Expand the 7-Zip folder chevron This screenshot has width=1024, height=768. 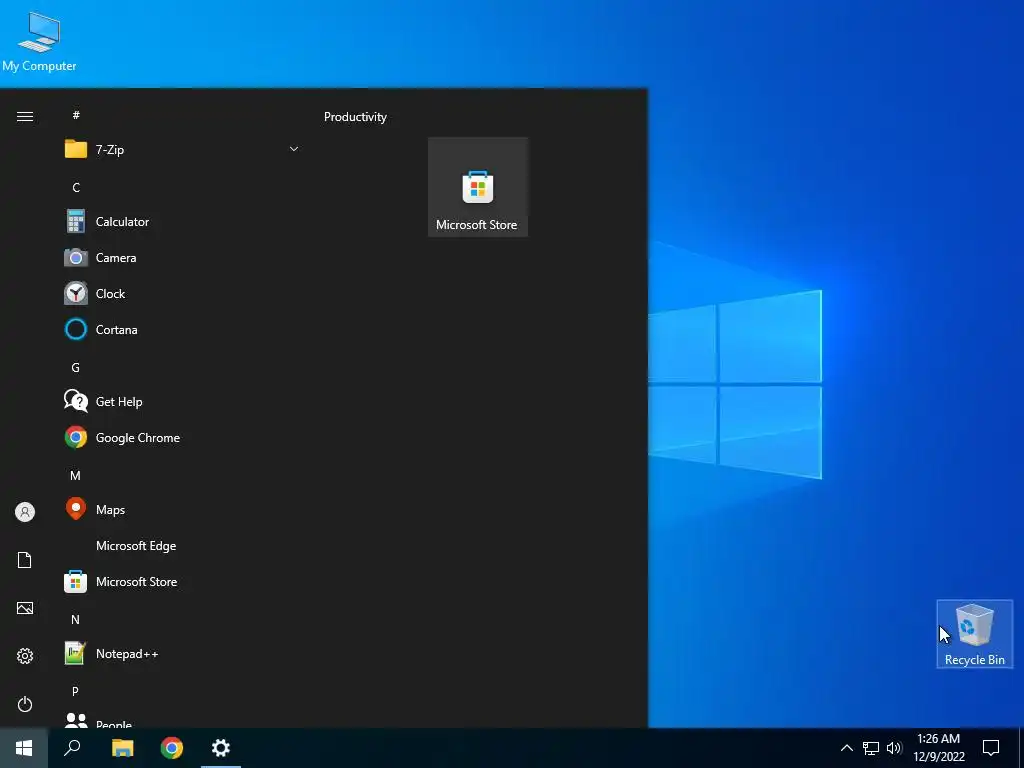coord(294,150)
